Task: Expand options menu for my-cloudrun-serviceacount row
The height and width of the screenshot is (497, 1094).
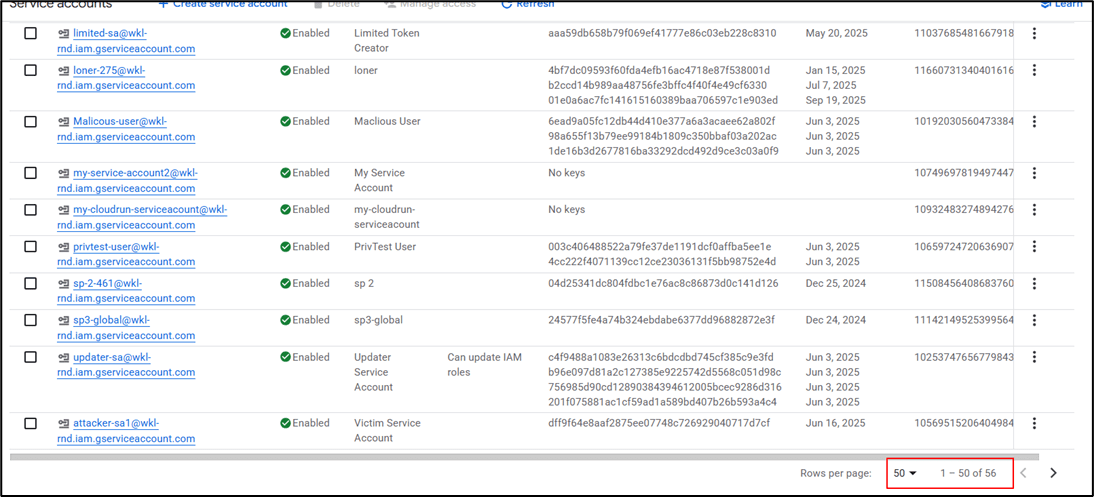Action: [1034, 210]
